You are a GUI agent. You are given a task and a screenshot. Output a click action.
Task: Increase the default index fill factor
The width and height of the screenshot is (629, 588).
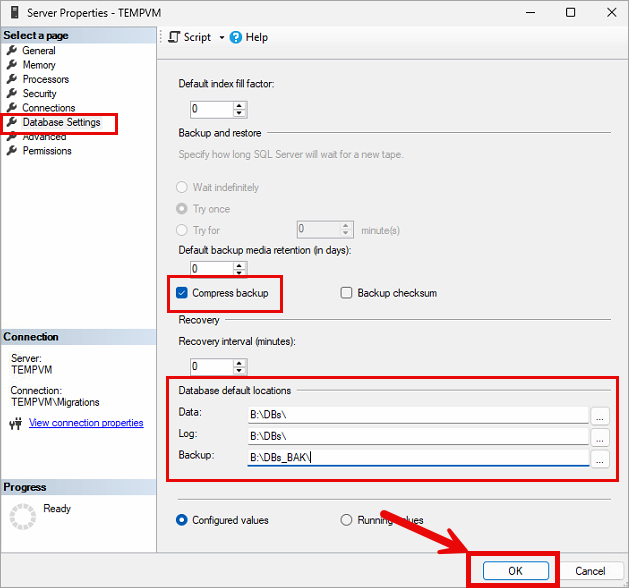pos(239,104)
